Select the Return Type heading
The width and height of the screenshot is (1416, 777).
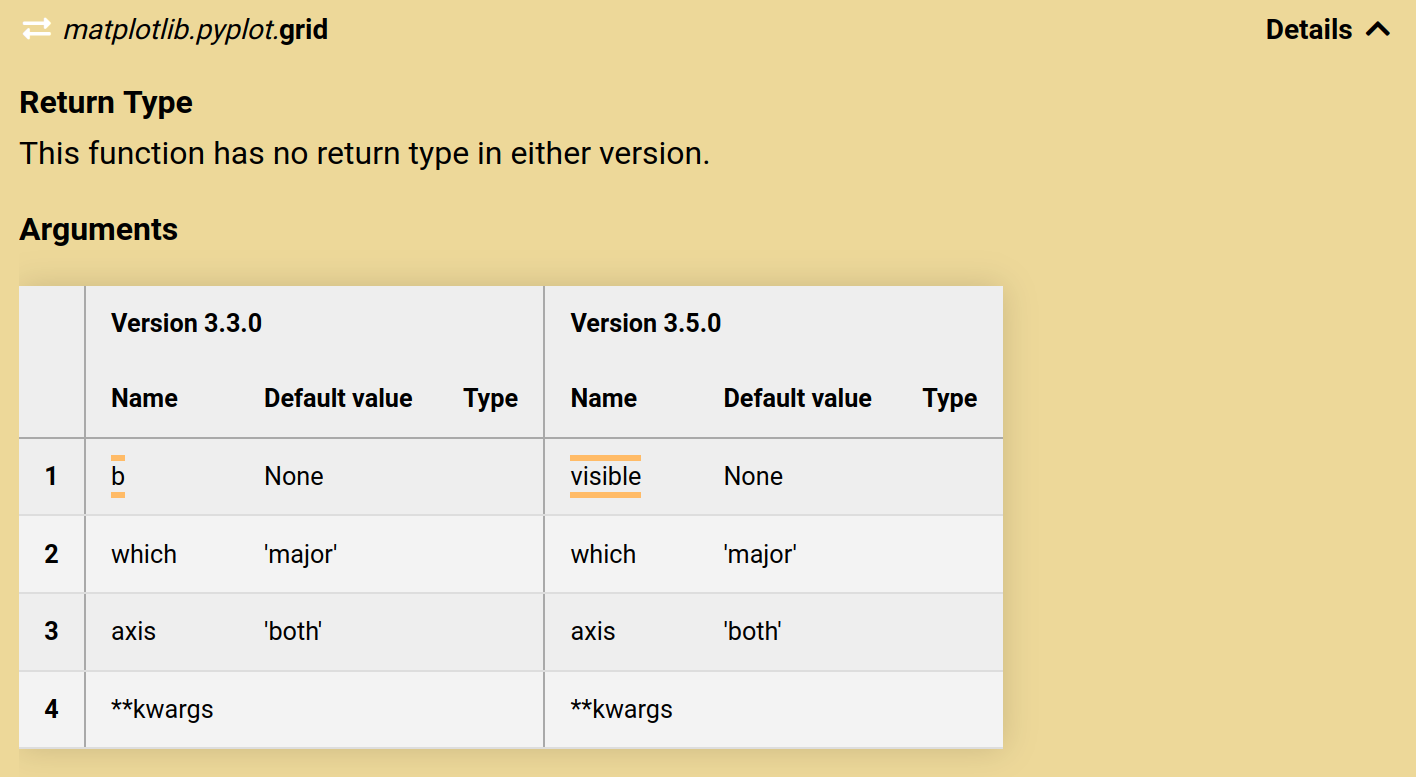pos(106,103)
